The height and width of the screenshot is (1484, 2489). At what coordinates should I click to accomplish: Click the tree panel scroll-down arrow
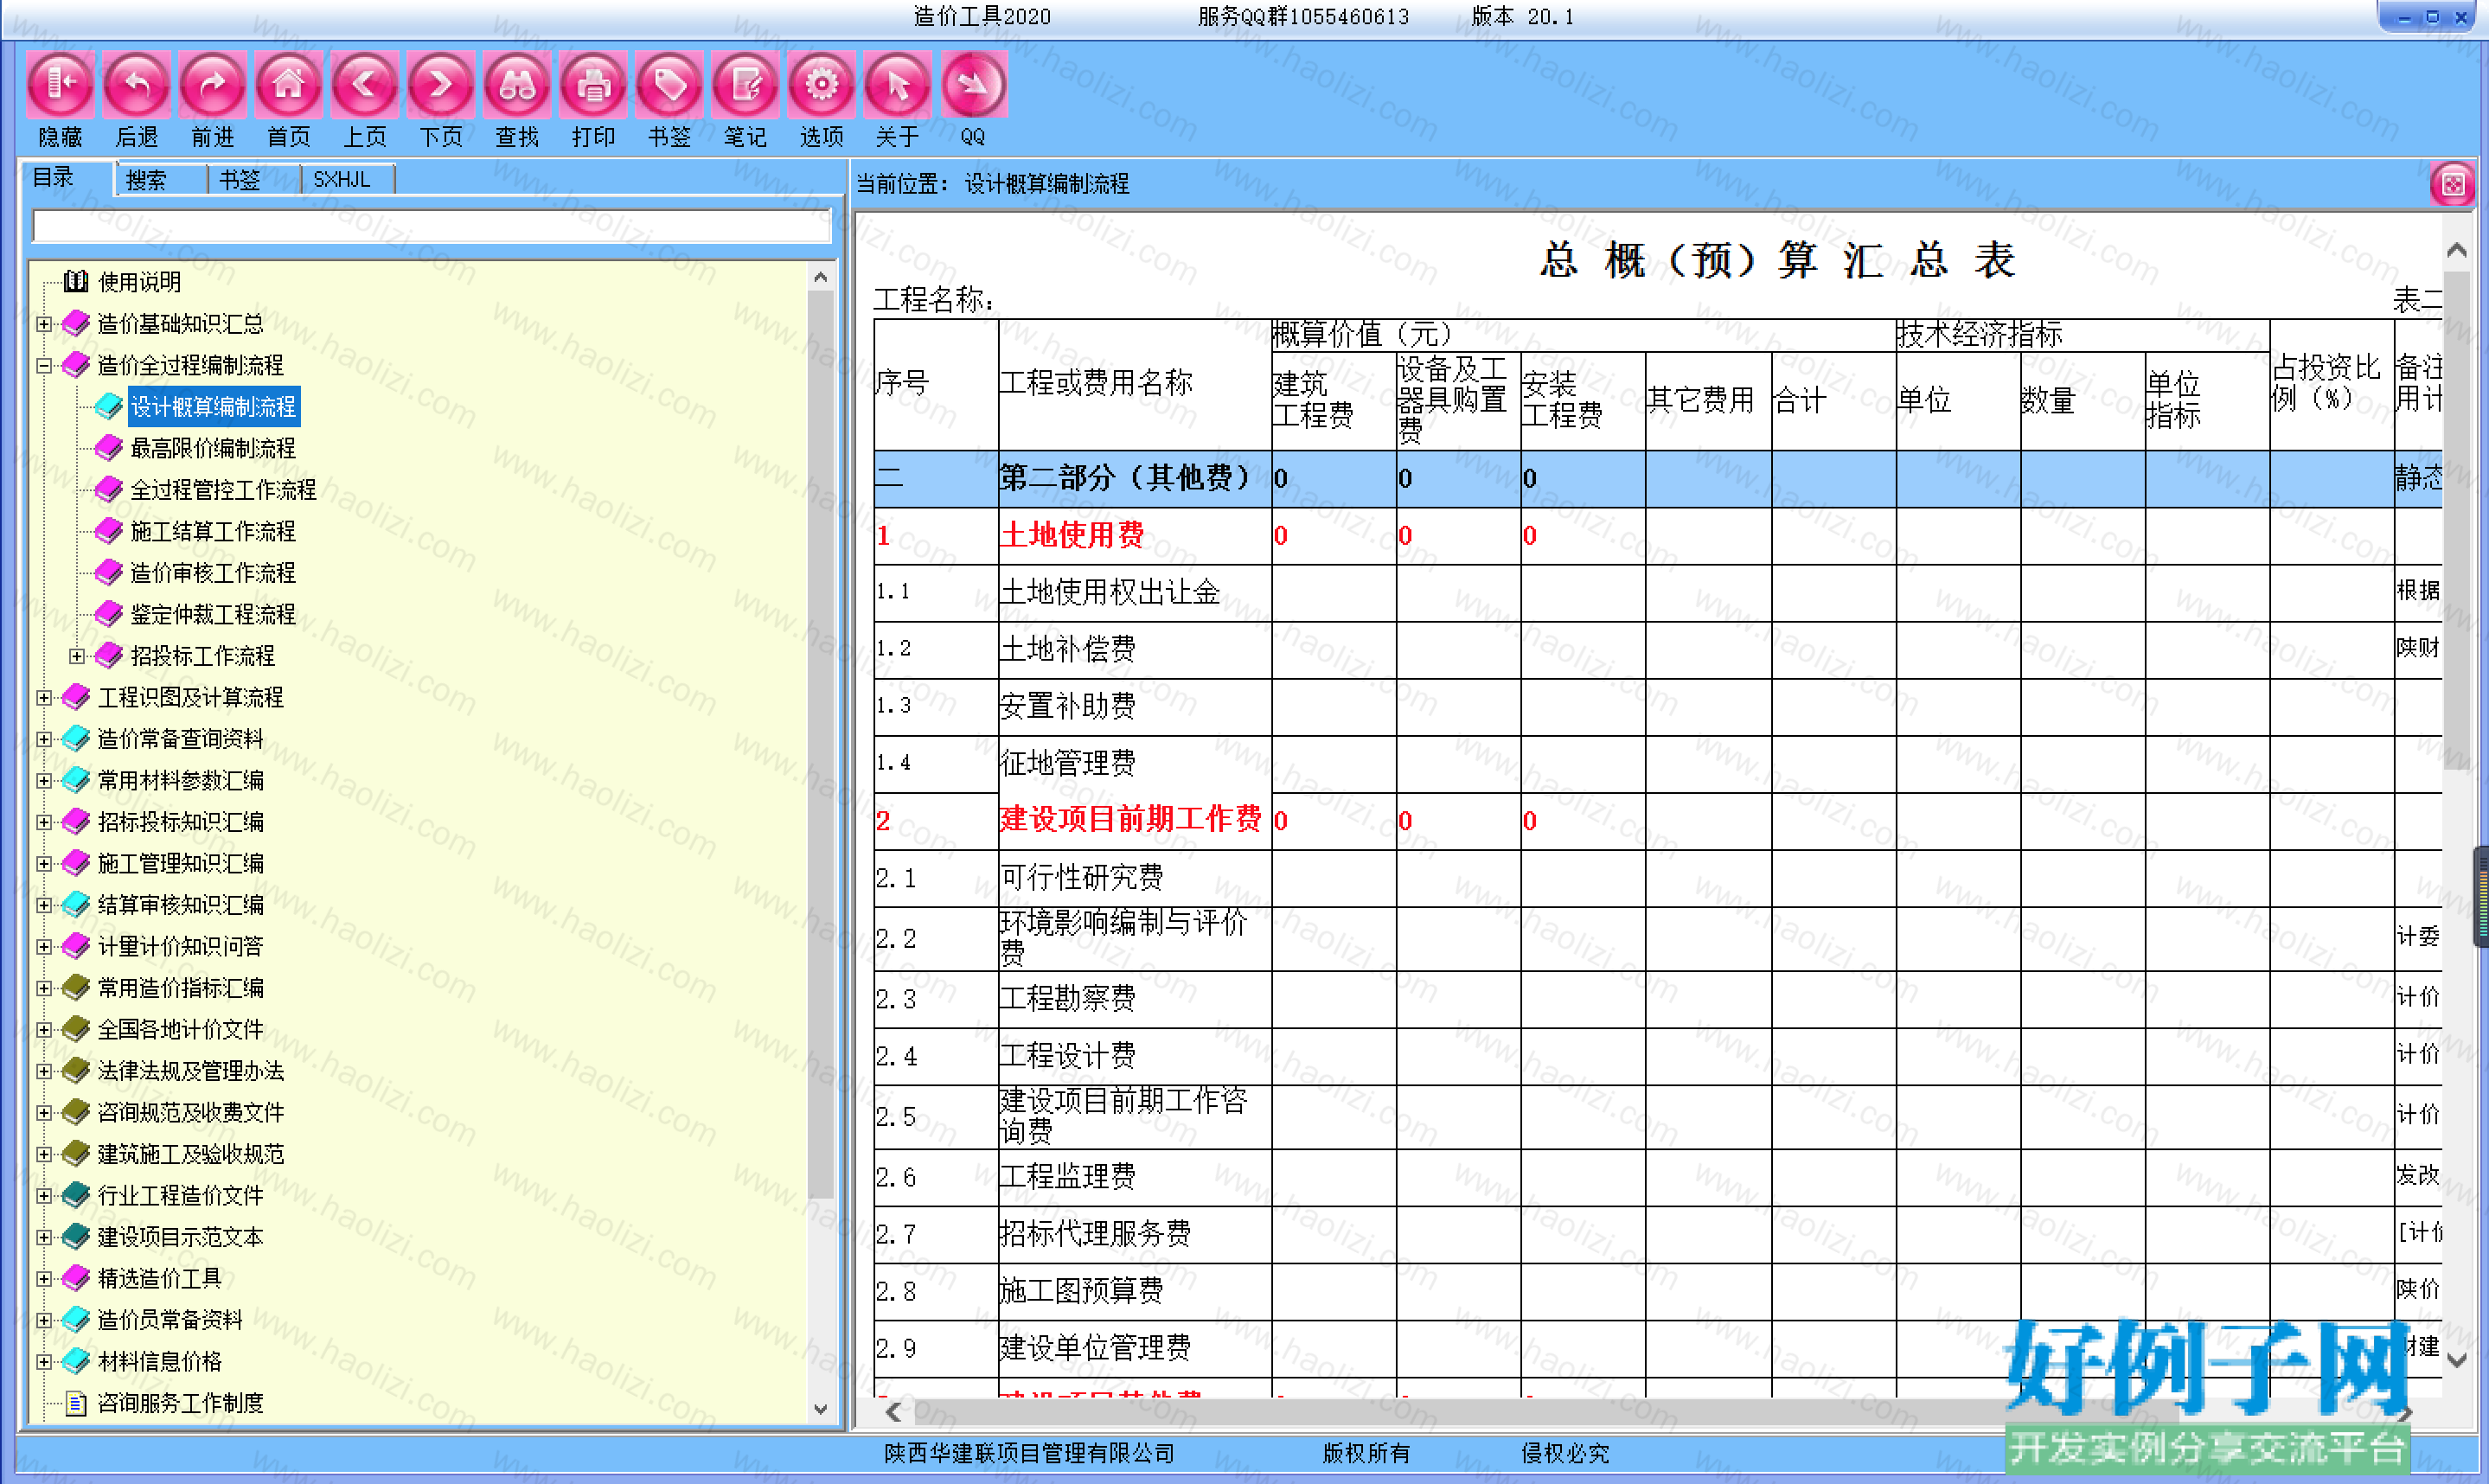pos(821,1409)
